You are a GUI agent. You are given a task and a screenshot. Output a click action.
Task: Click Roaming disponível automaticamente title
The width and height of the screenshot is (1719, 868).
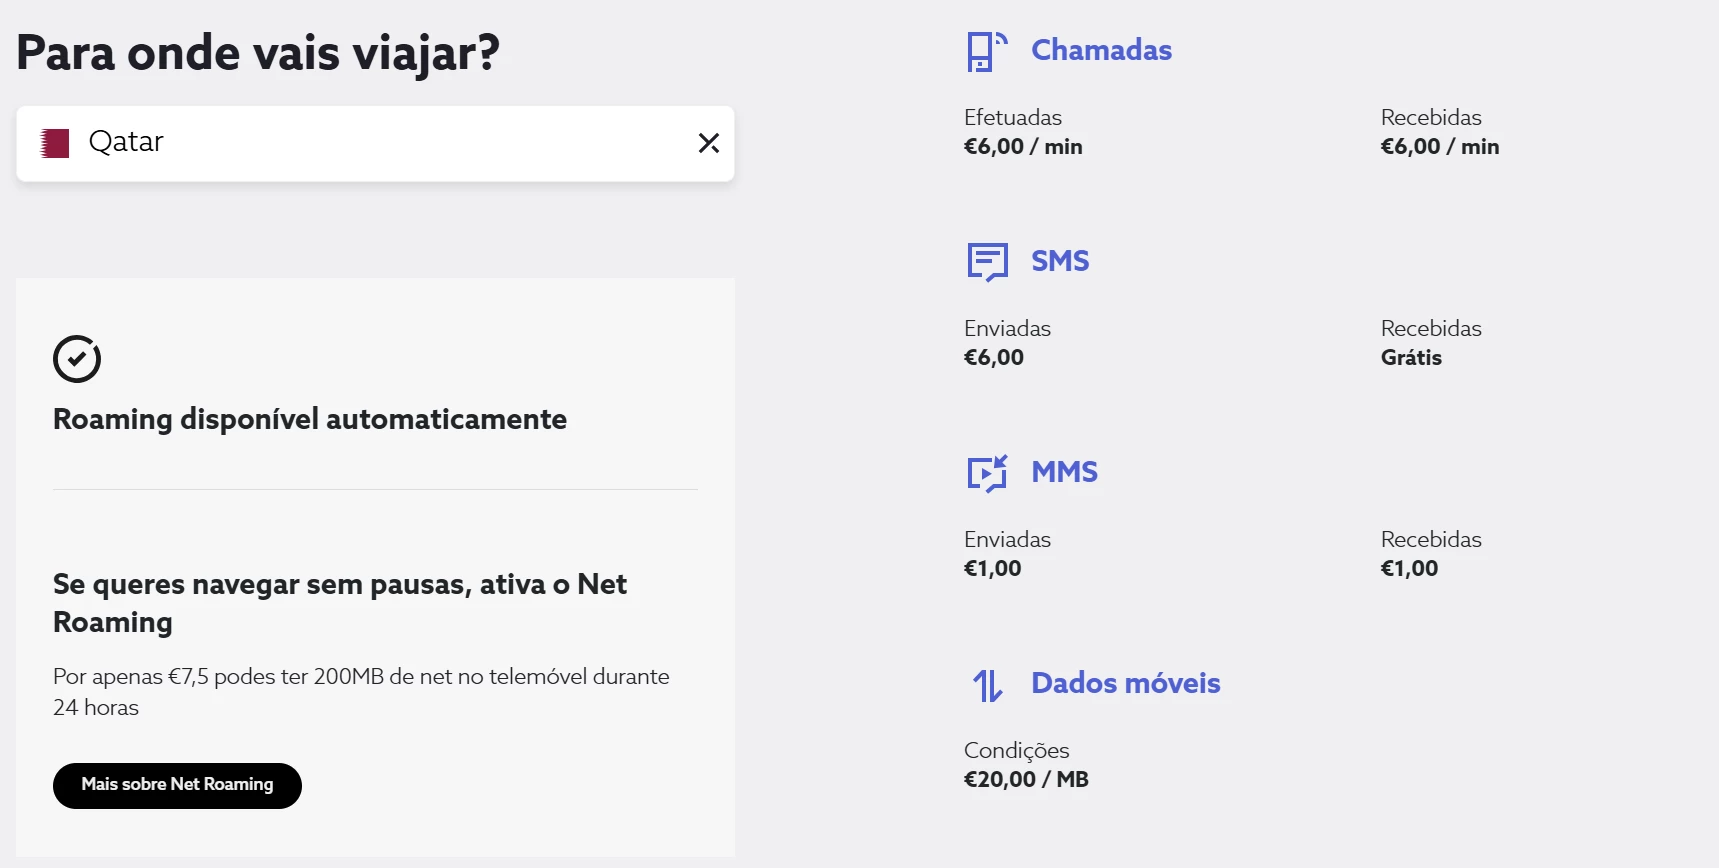[310, 419]
